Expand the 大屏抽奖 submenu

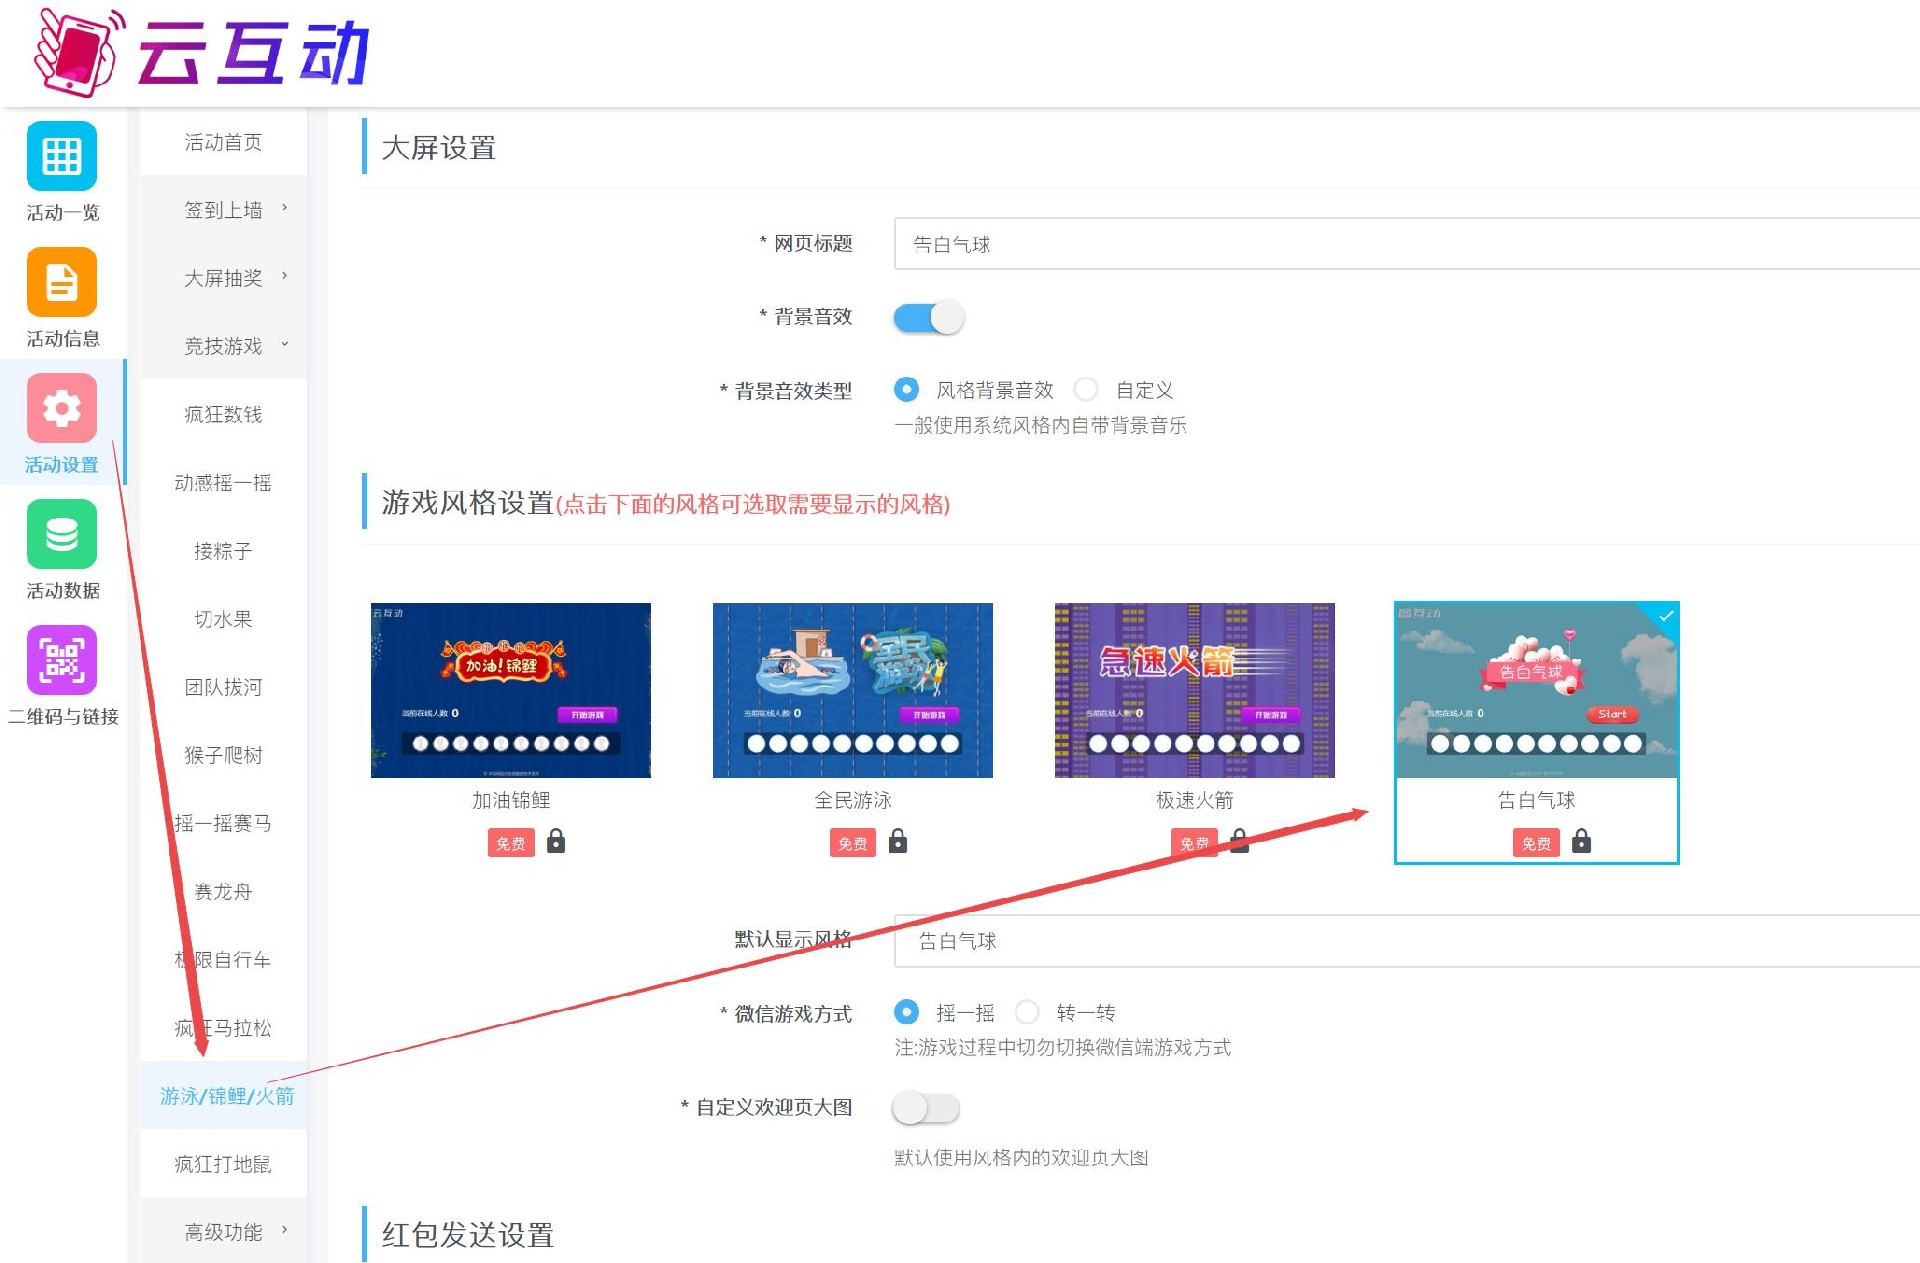(224, 278)
